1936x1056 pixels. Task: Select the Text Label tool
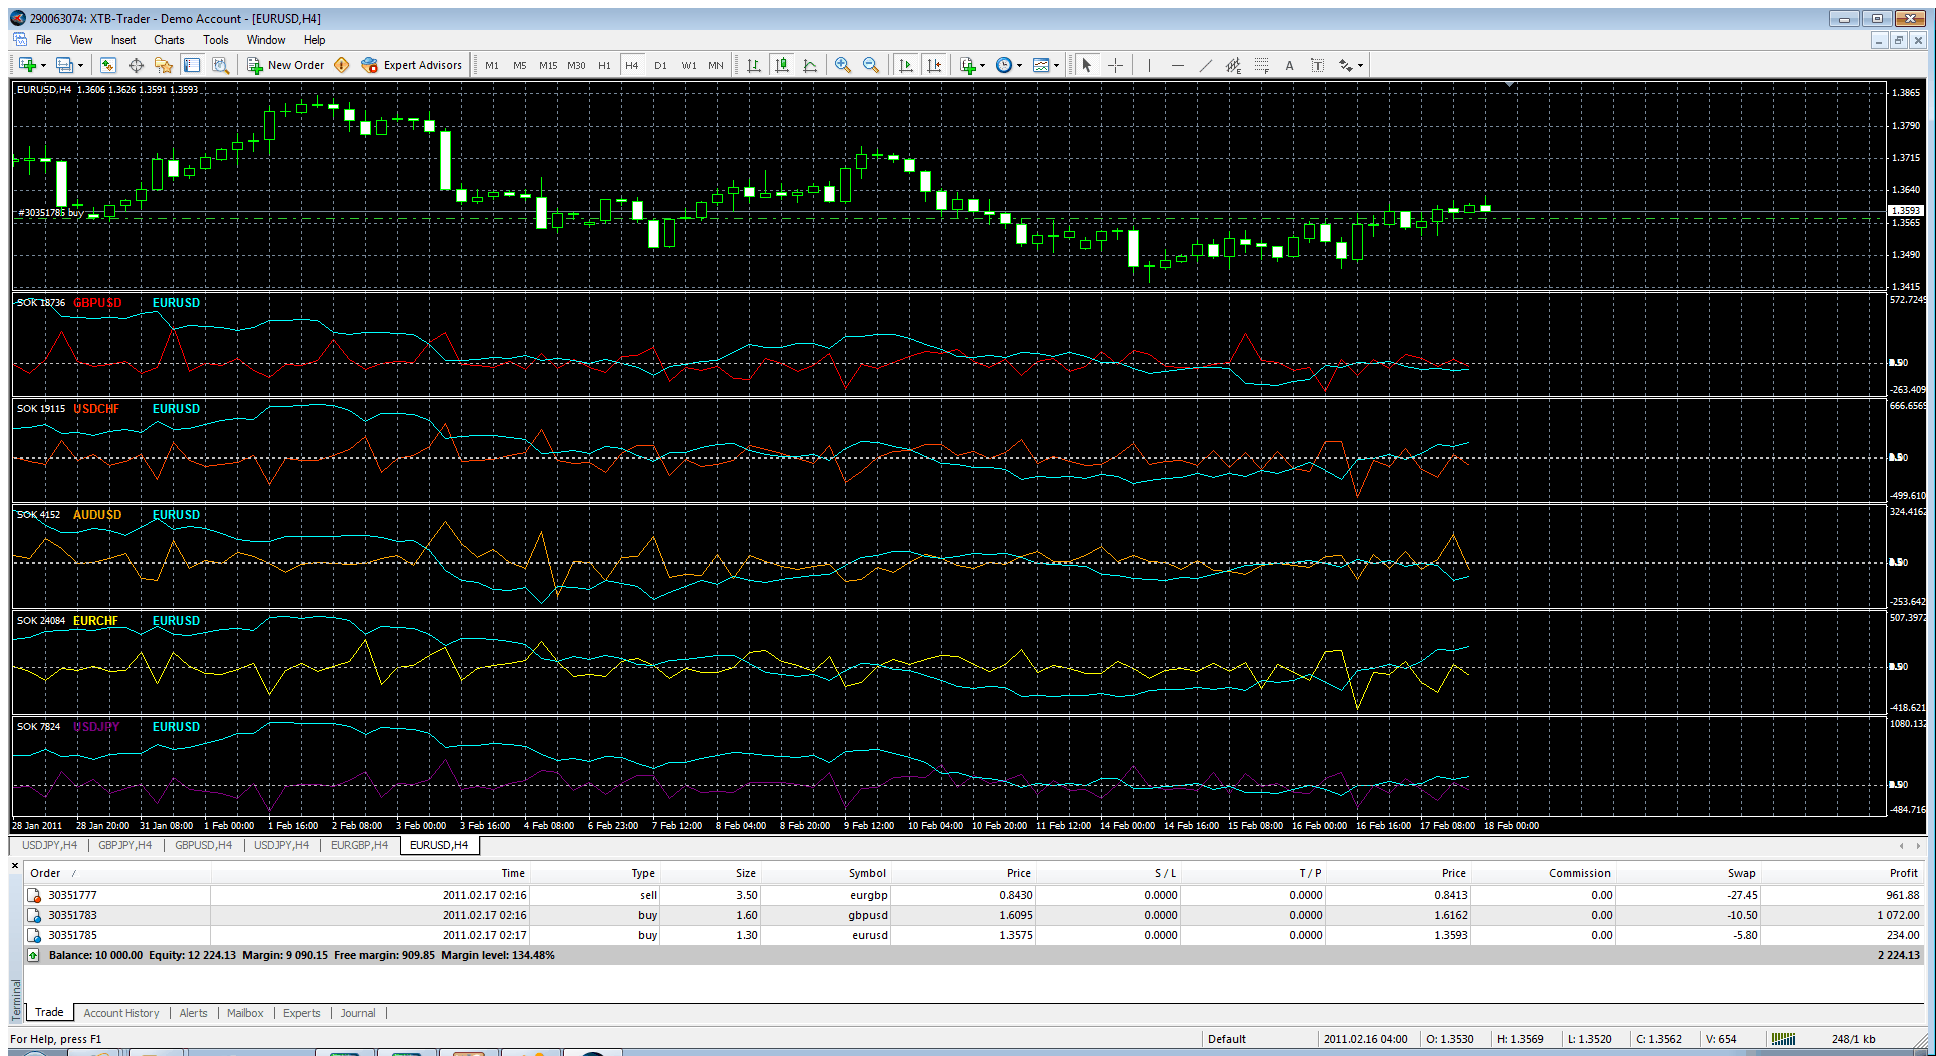1318,65
